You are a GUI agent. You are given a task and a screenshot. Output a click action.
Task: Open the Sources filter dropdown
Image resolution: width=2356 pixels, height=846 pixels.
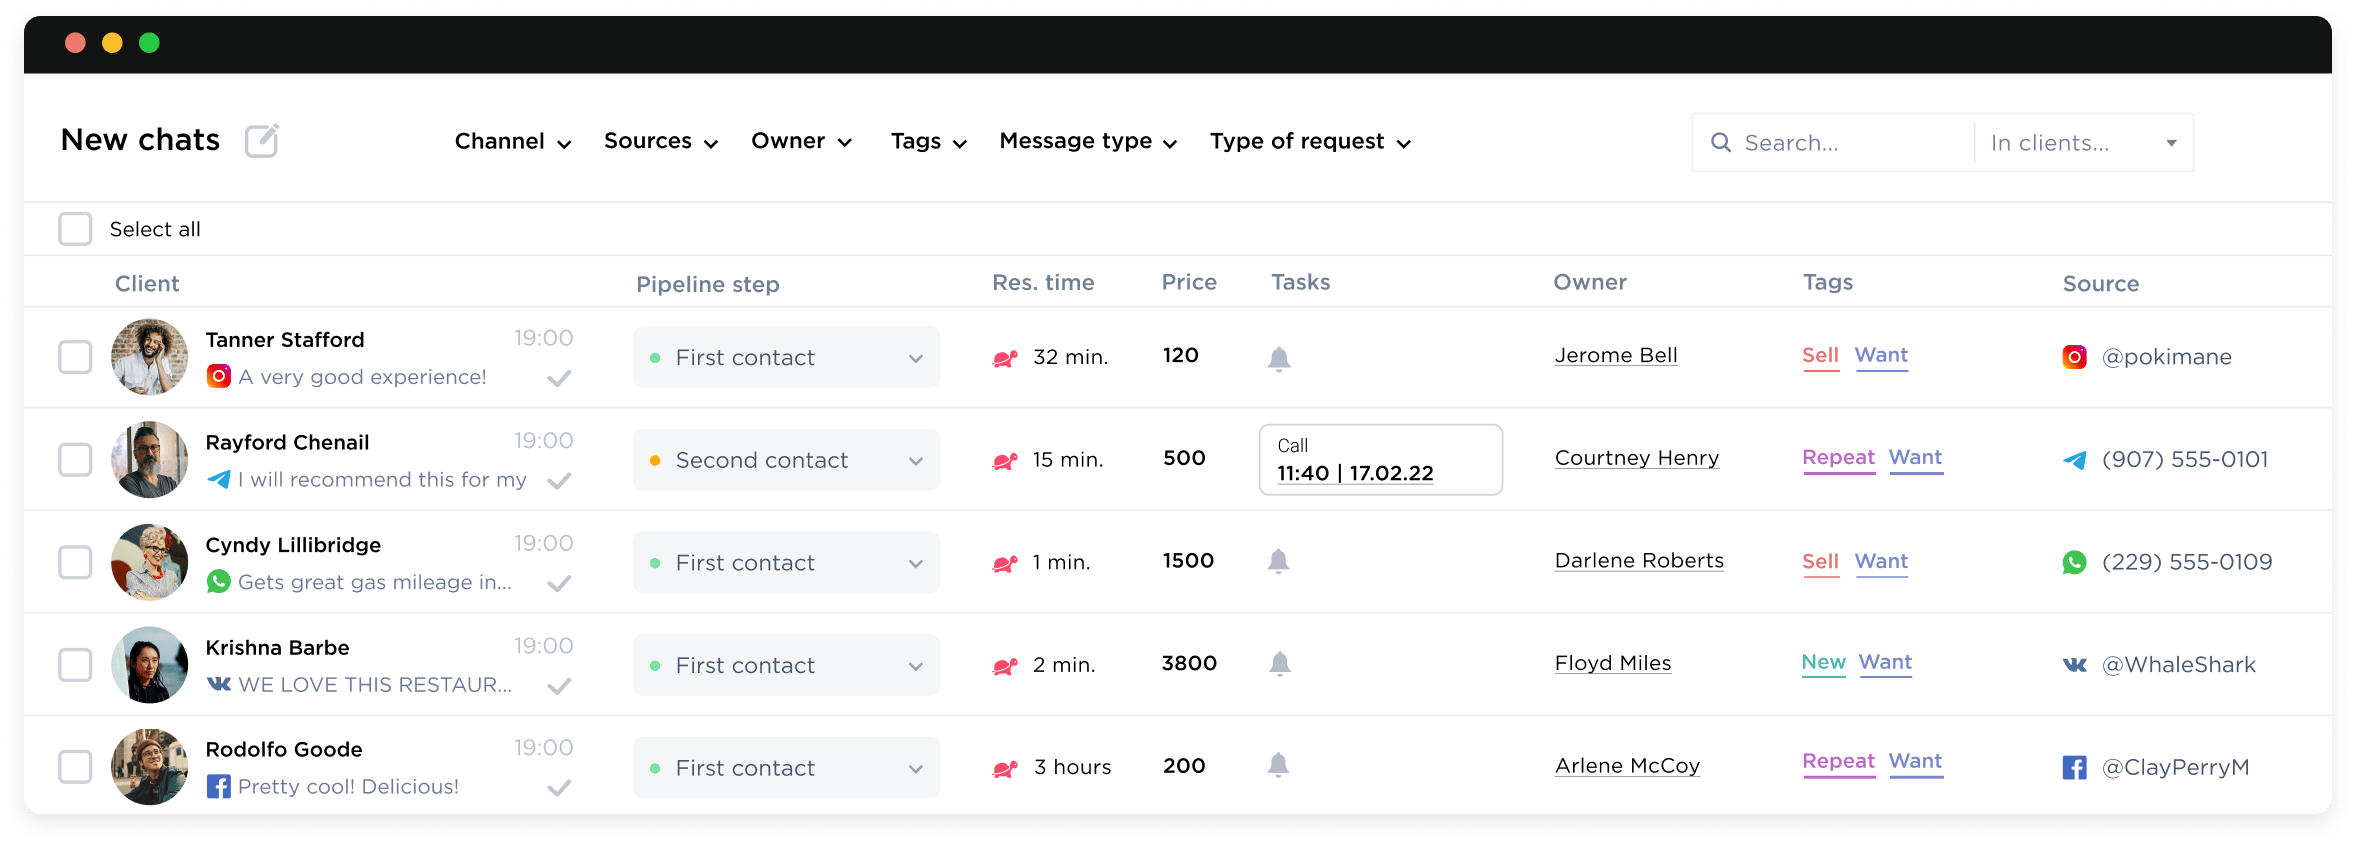[x=661, y=142]
